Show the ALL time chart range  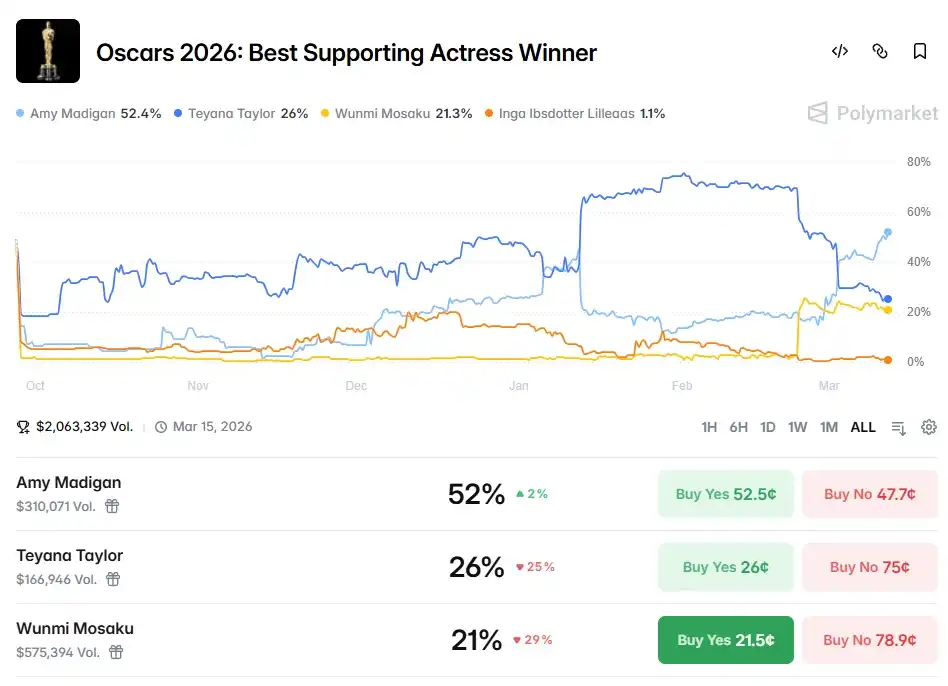[863, 427]
